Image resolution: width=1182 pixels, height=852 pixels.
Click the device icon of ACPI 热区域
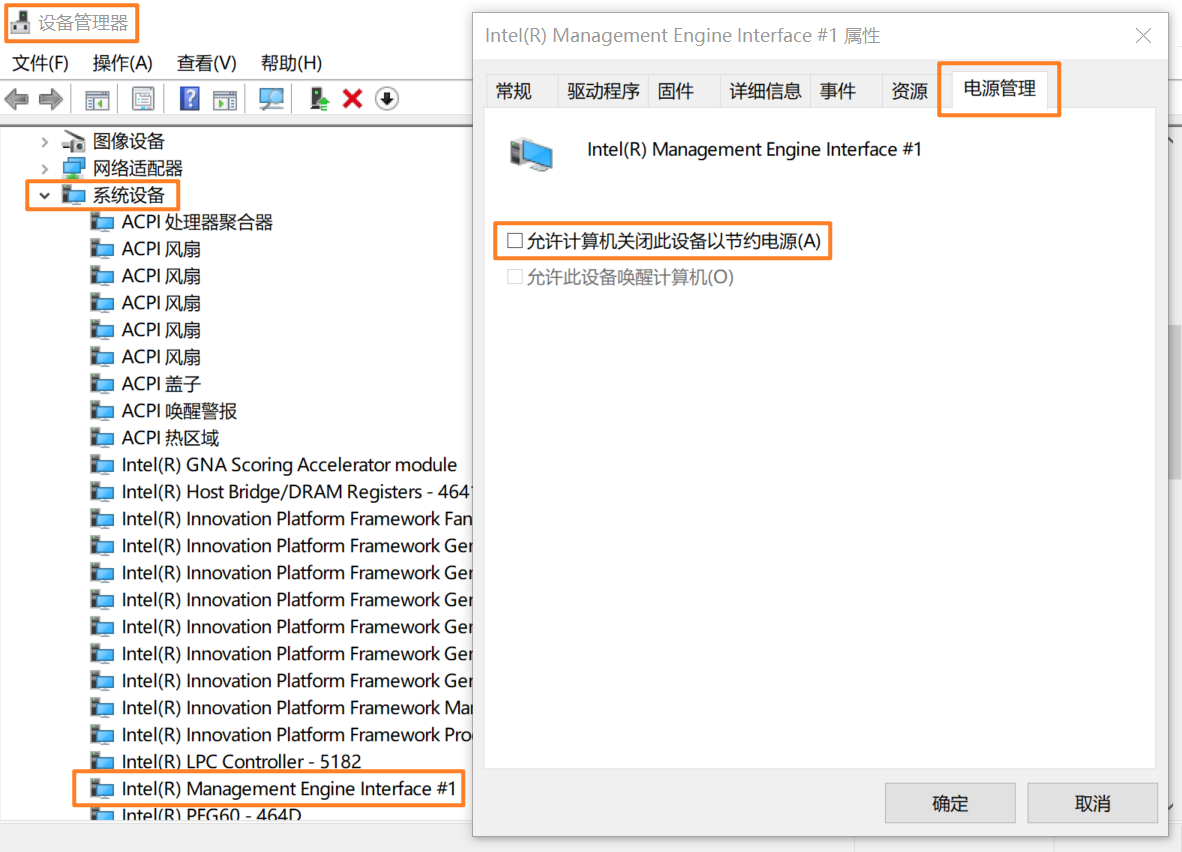click(102, 438)
